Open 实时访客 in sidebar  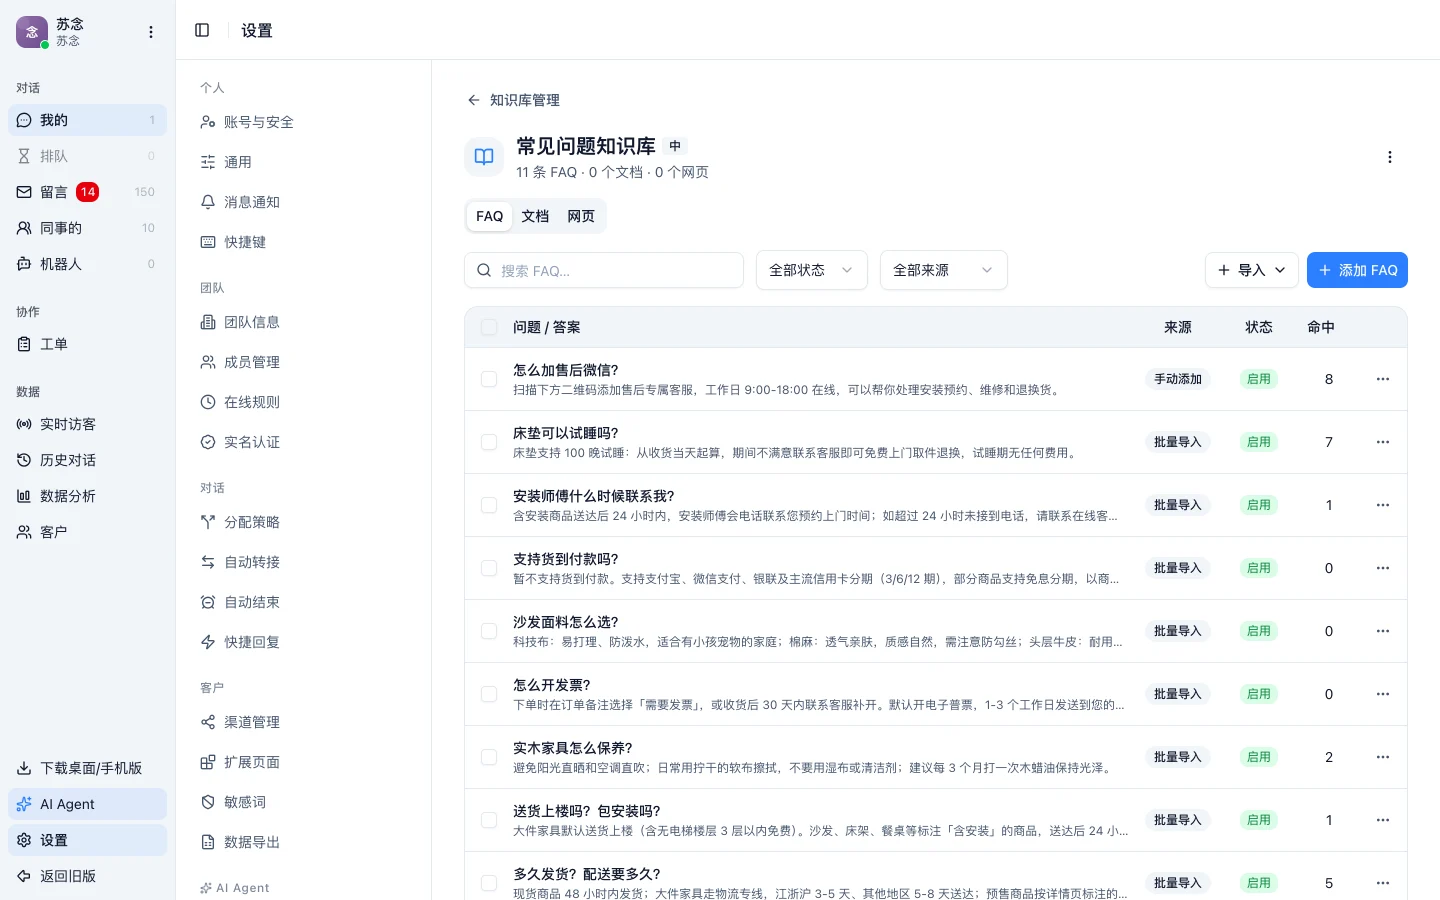[x=88, y=424]
